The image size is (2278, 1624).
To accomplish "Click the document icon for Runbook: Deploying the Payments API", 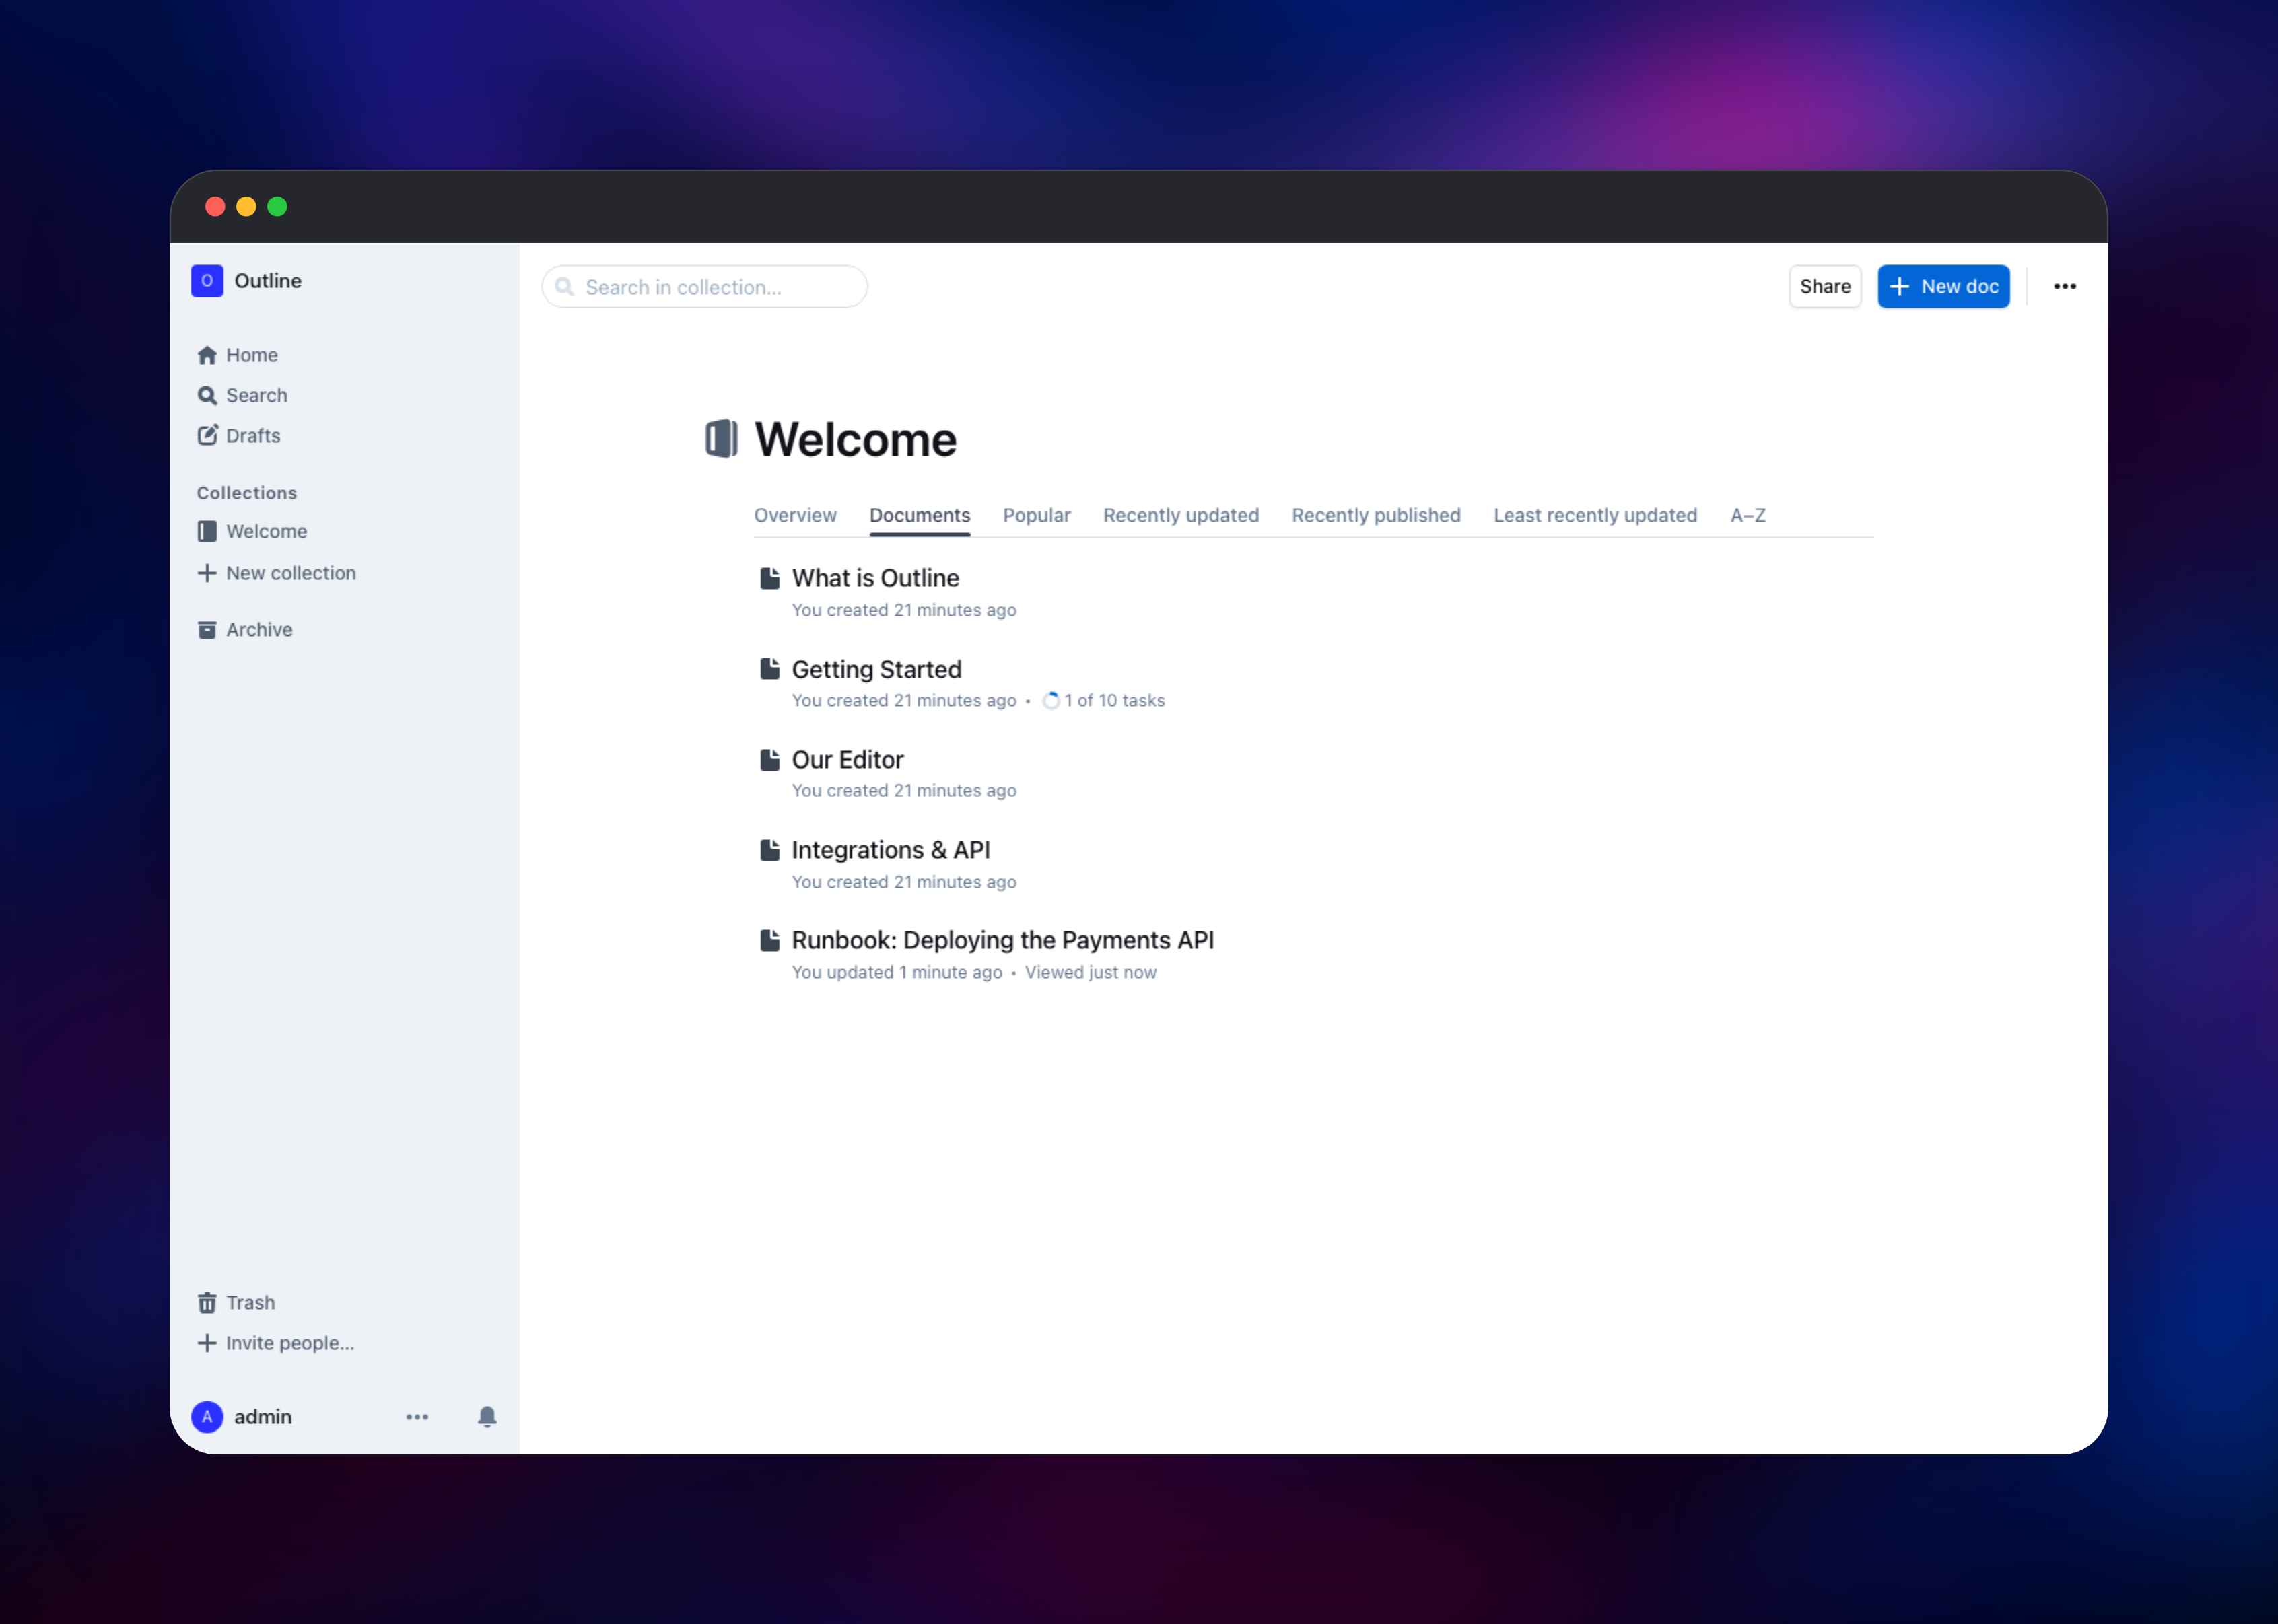I will click(x=770, y=940).
